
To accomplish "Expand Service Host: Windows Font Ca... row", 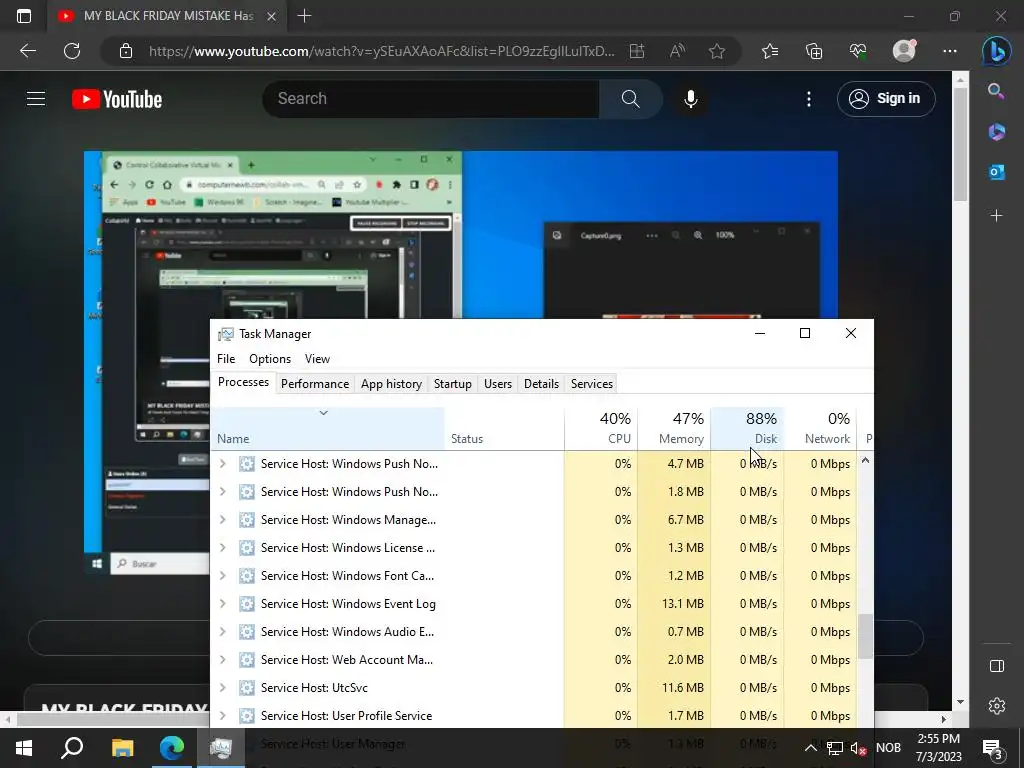I will coord(223,576).
